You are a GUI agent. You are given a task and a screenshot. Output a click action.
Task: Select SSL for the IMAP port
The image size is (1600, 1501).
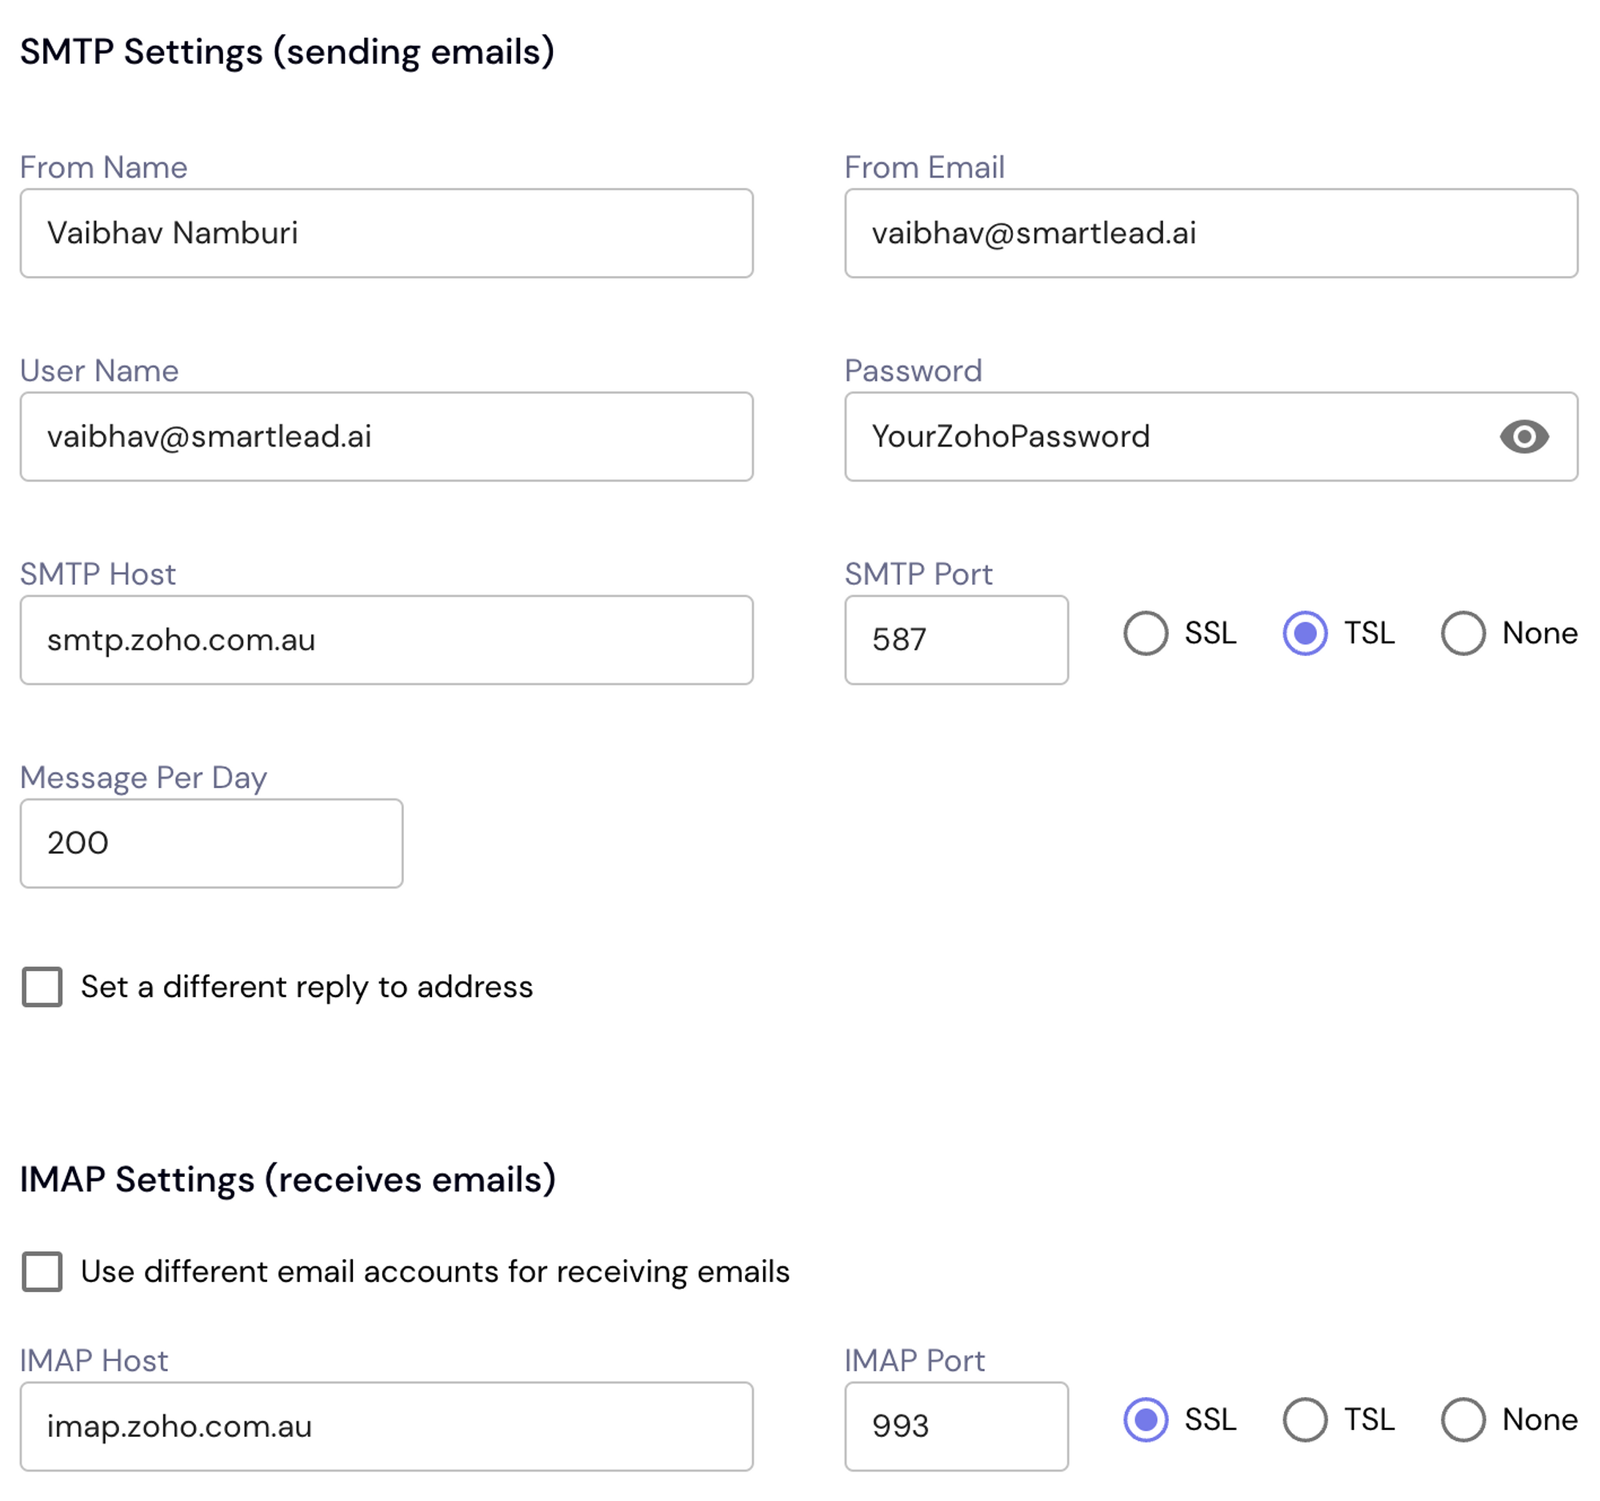[1145, 1419]
